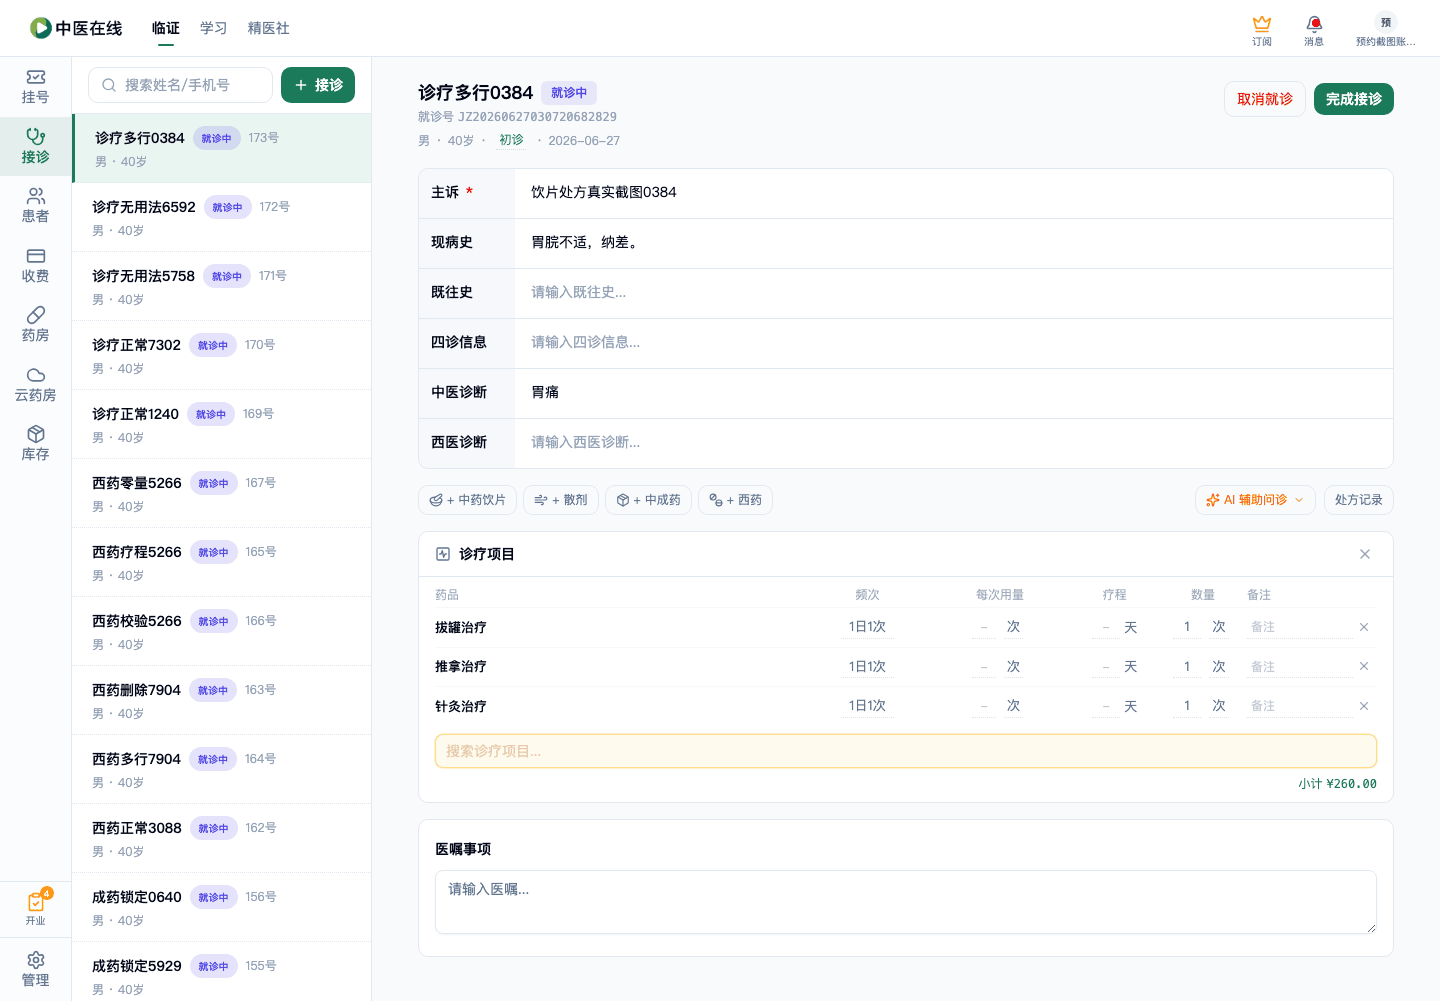Viewport: 1440px width, 1001px height.
Task: Select patient 西药疗程5266
Action: pyautogui.click(x=221, y=562)
